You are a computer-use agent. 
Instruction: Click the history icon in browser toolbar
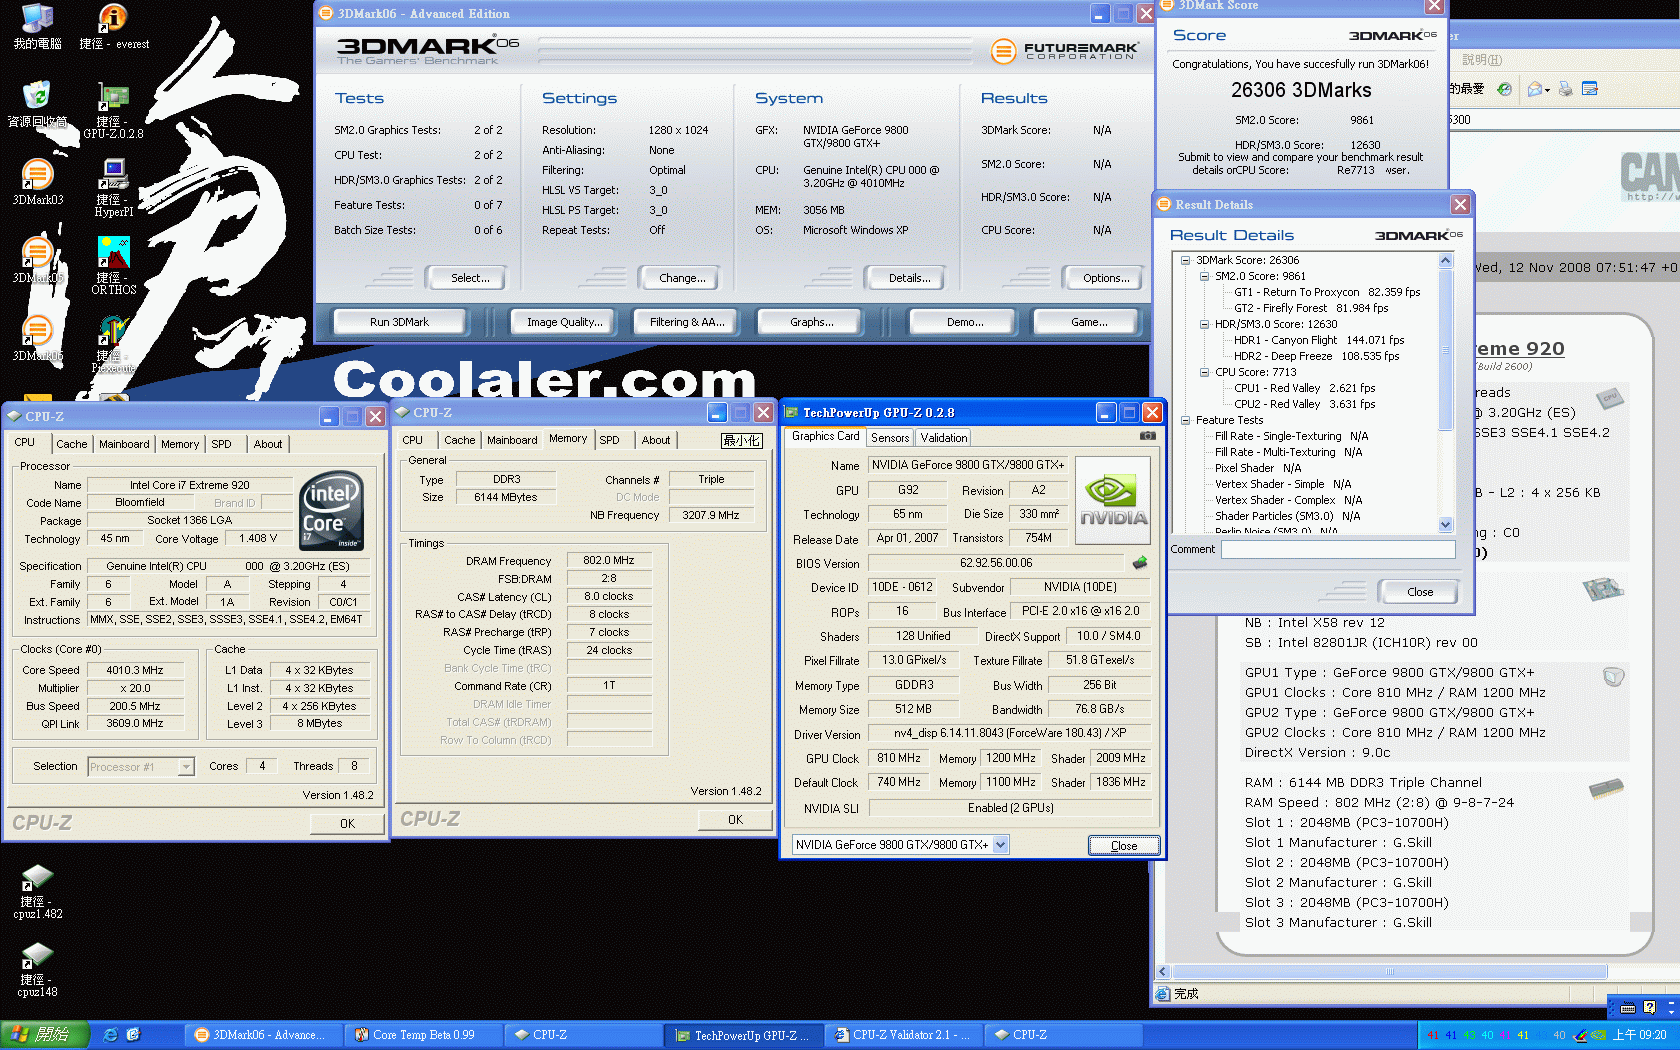click(x=1504, y=89)
